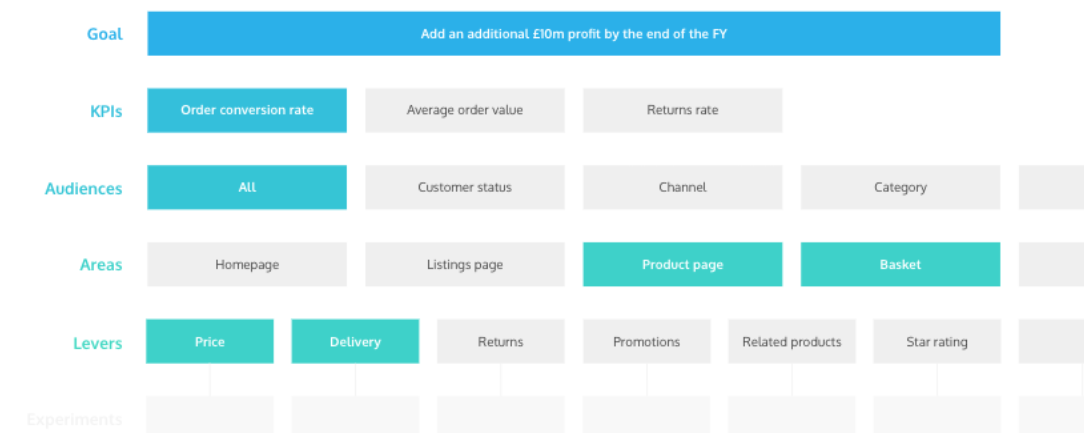Image resolution: width=1084 pixels, height=434 pixels.
Task: Toggle the All audience box
Action: point(247,187)
